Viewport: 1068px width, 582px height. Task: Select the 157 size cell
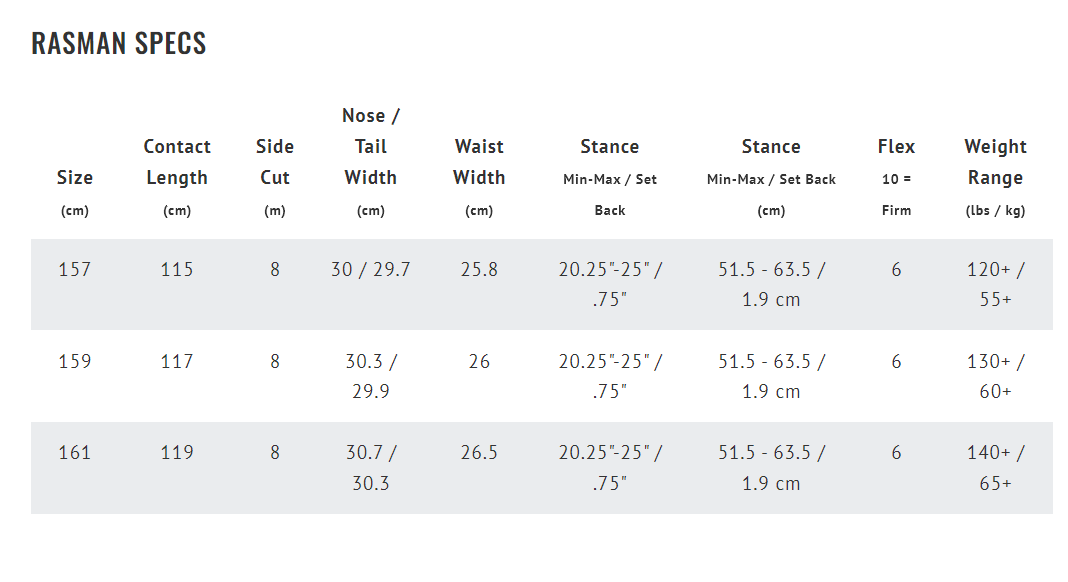[x=74, y=270]
